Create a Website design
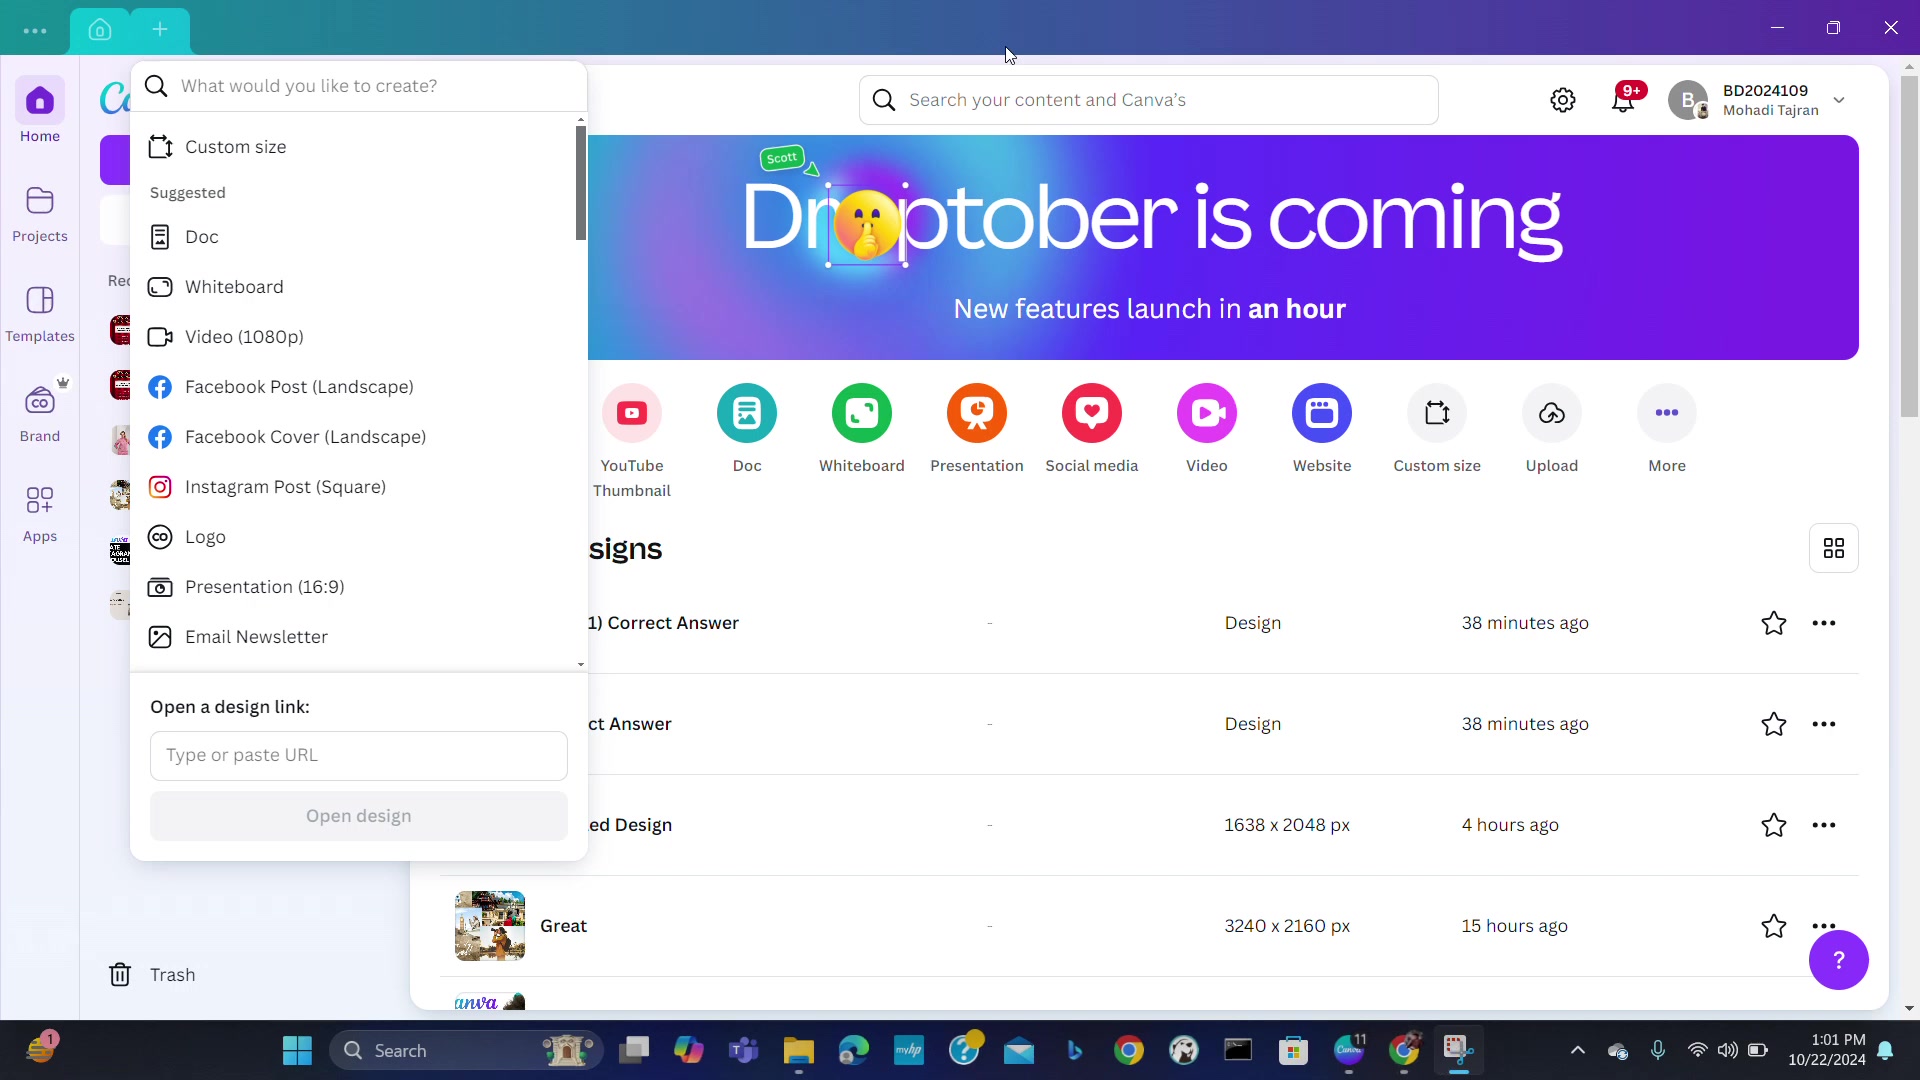 point(1322,428)
